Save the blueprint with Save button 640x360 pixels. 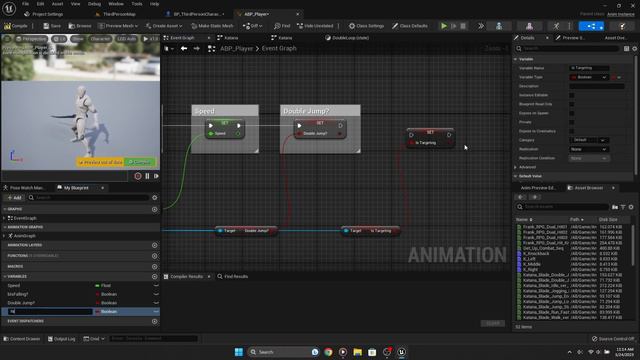pos(52,26)
